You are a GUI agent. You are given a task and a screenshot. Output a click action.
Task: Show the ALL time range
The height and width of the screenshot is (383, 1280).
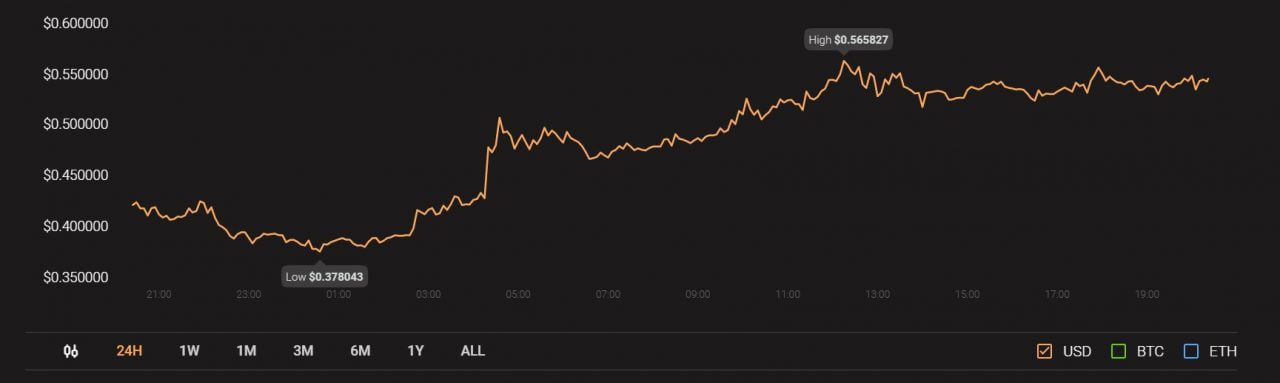[x=473, y=351]
